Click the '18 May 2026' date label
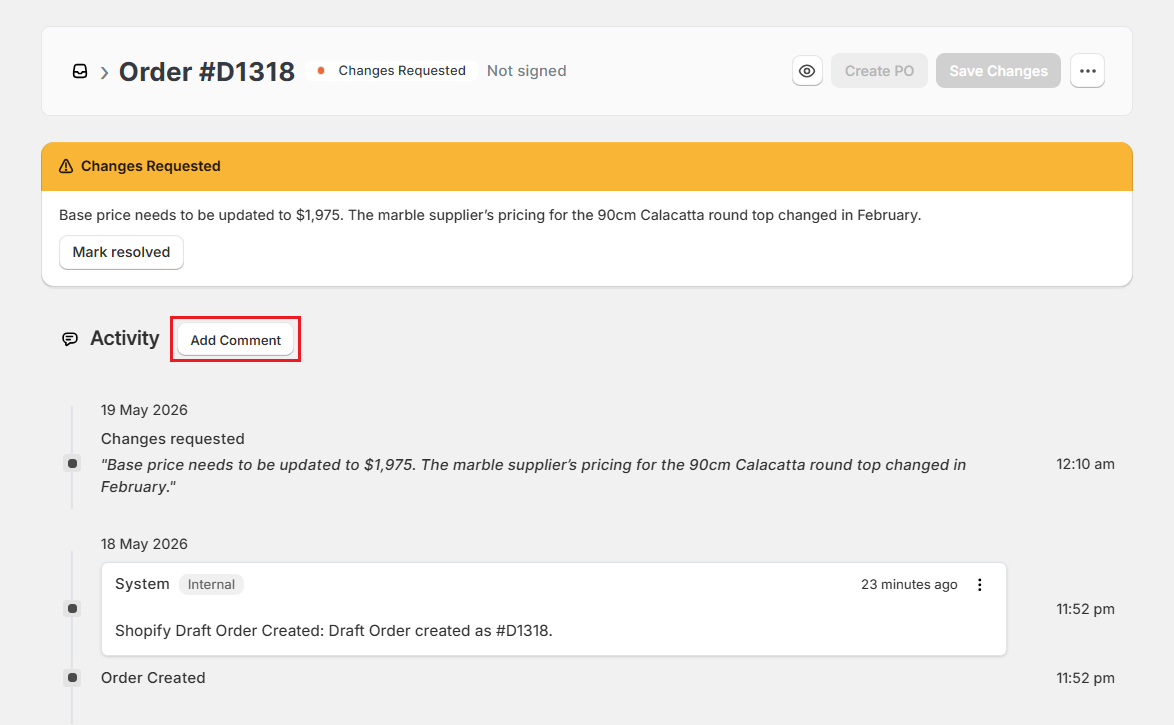This screenshot has height=725, width=1174. (145, 544)
